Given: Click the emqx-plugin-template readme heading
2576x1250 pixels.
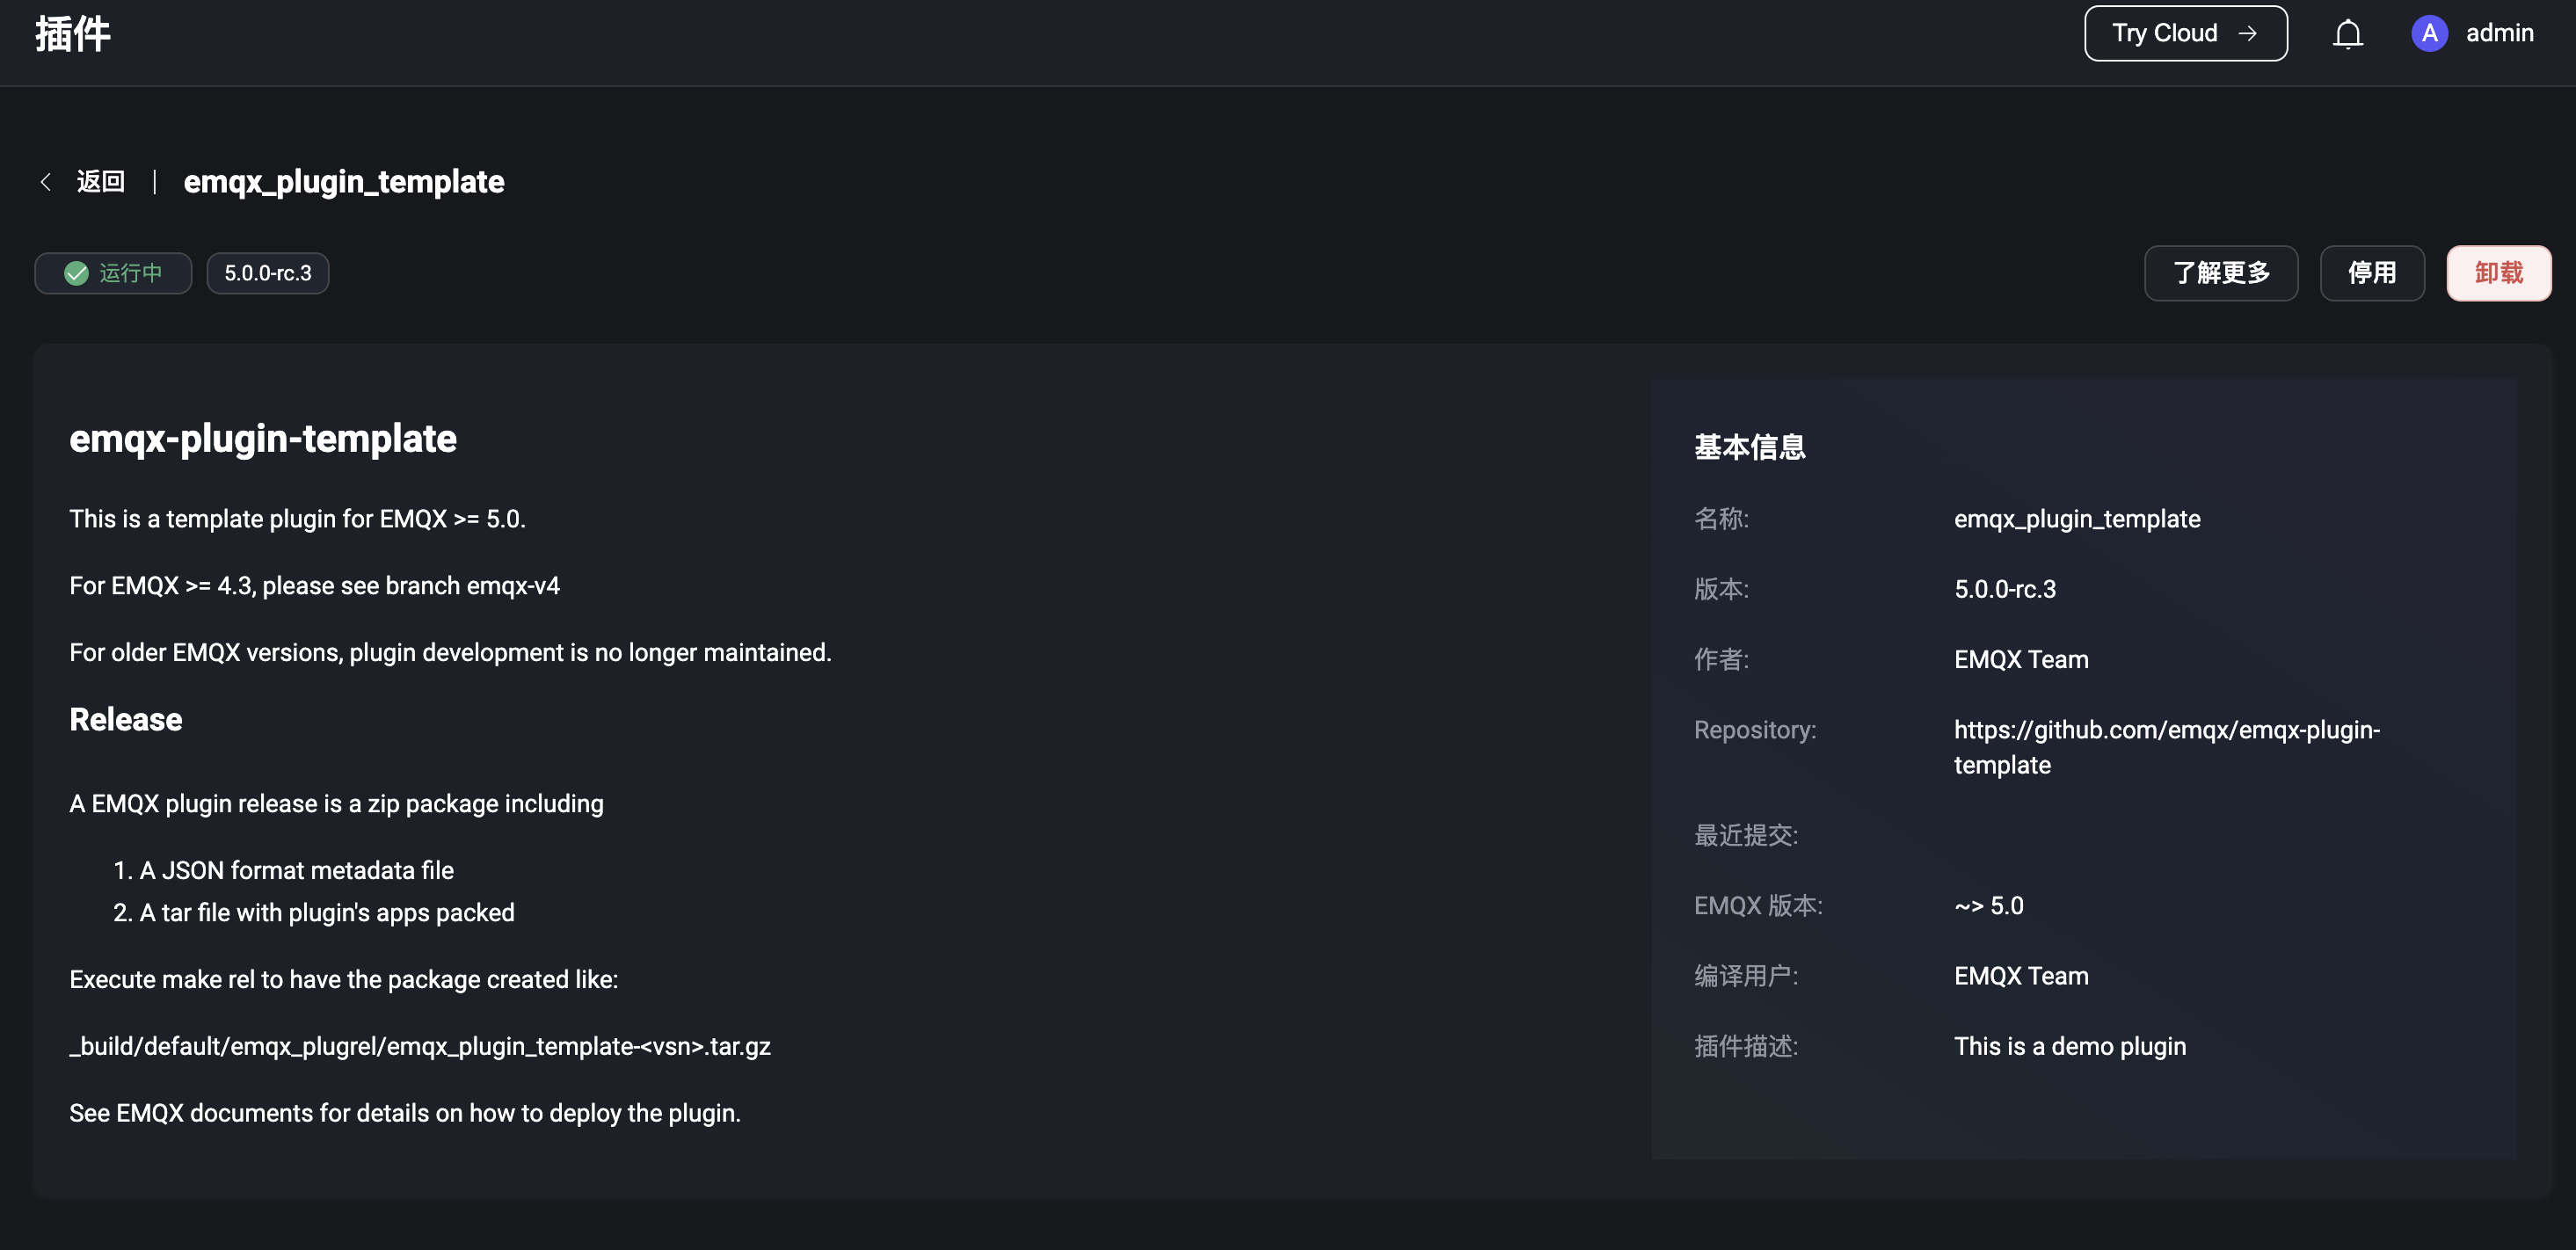Looking at the screenshot, I should coord(263,439).
